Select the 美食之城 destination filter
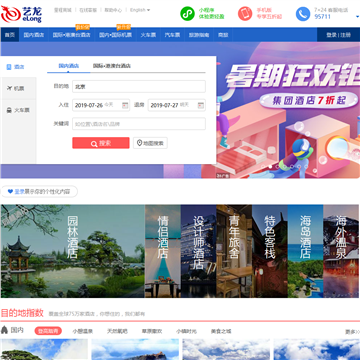Screen dimensions: 360x360 tap(221, 331)
